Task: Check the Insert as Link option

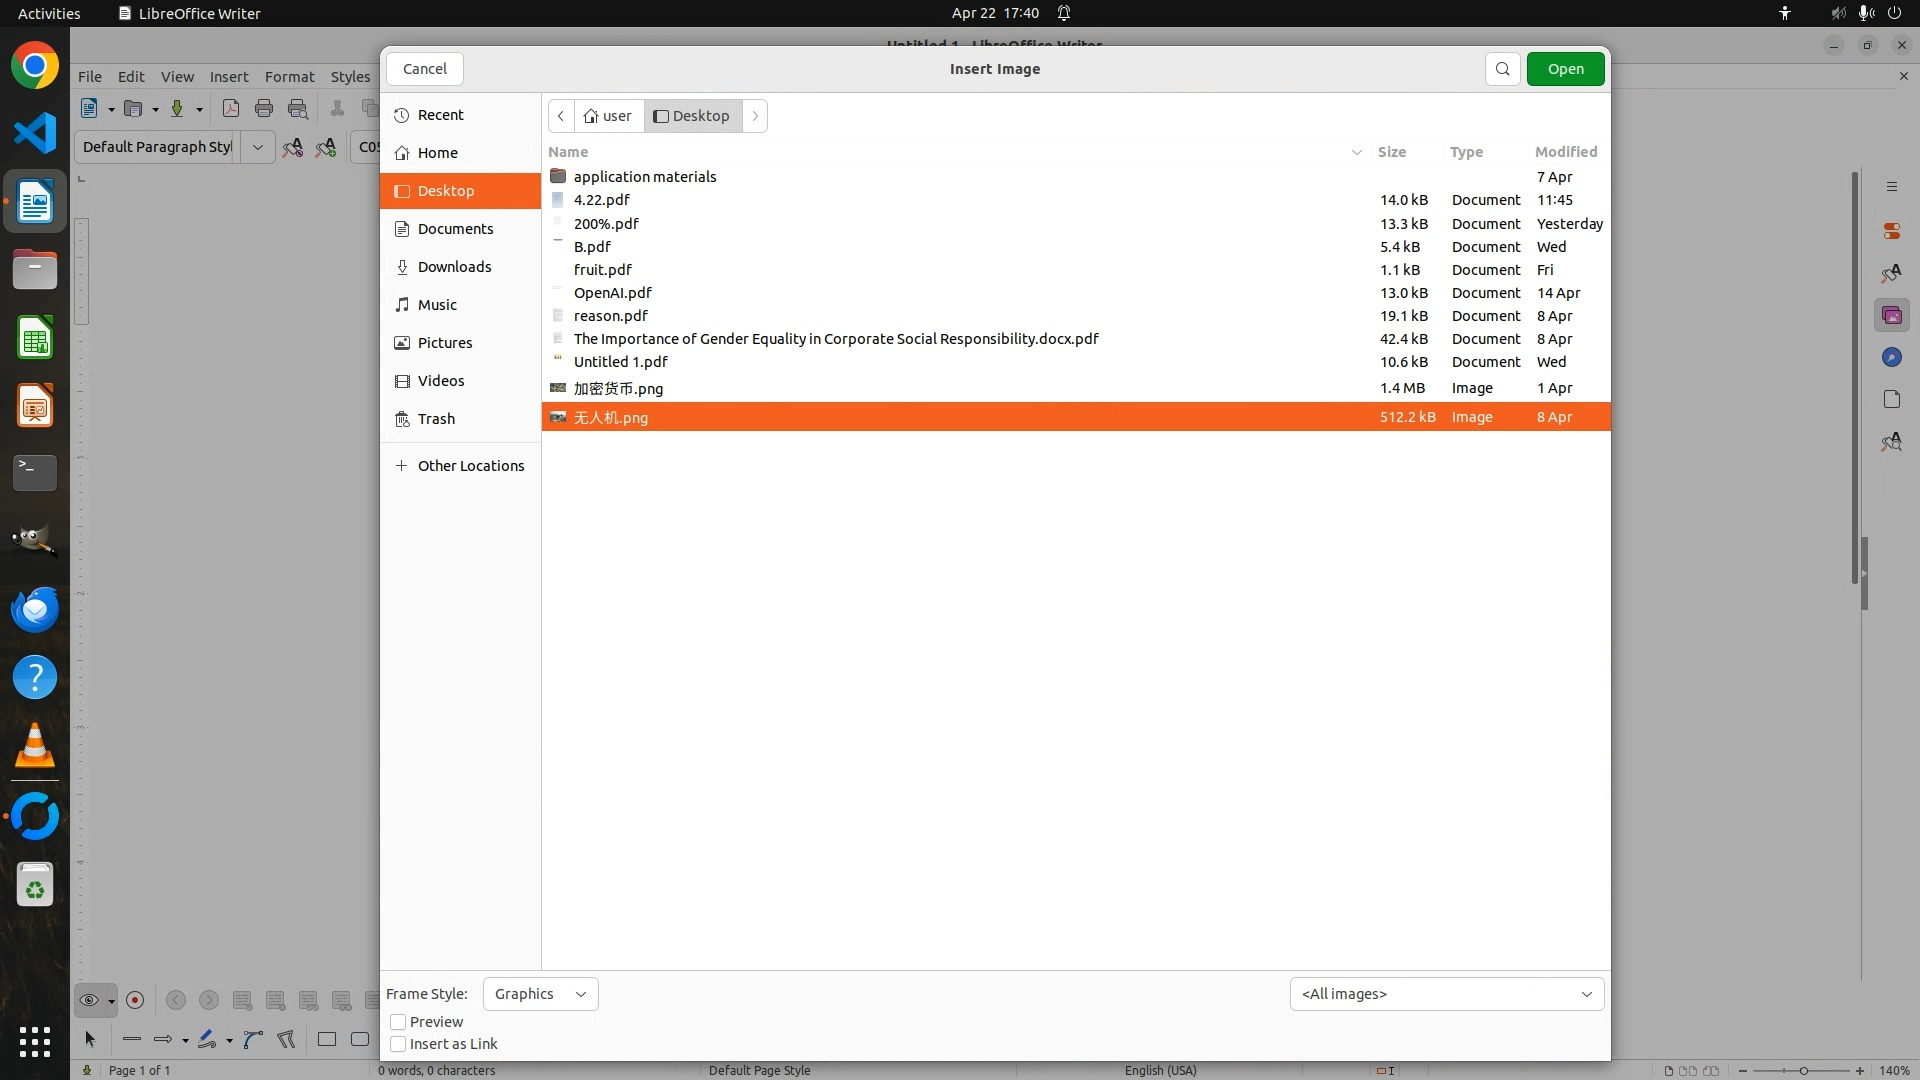Action: point(398,1044)
